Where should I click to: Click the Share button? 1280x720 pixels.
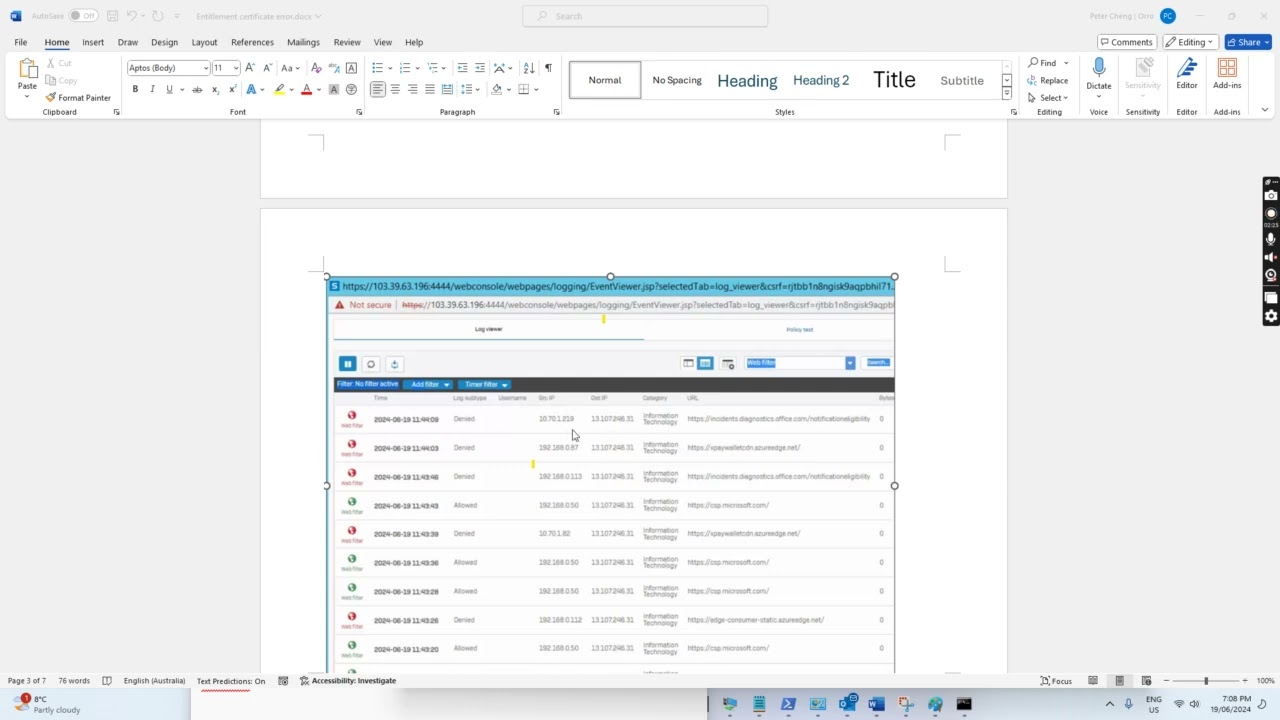pos(1247,42)
